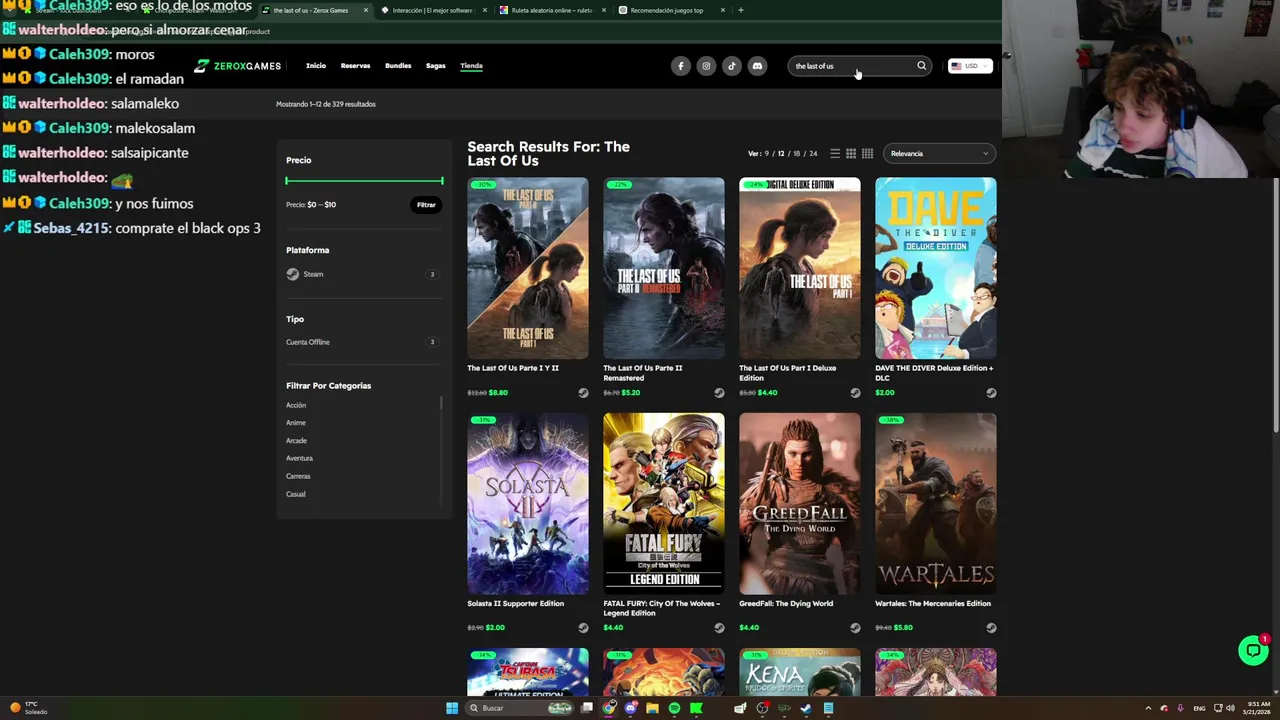Filter by Acción category
This screenshot has height=720, width=1280.
(296, 405)
